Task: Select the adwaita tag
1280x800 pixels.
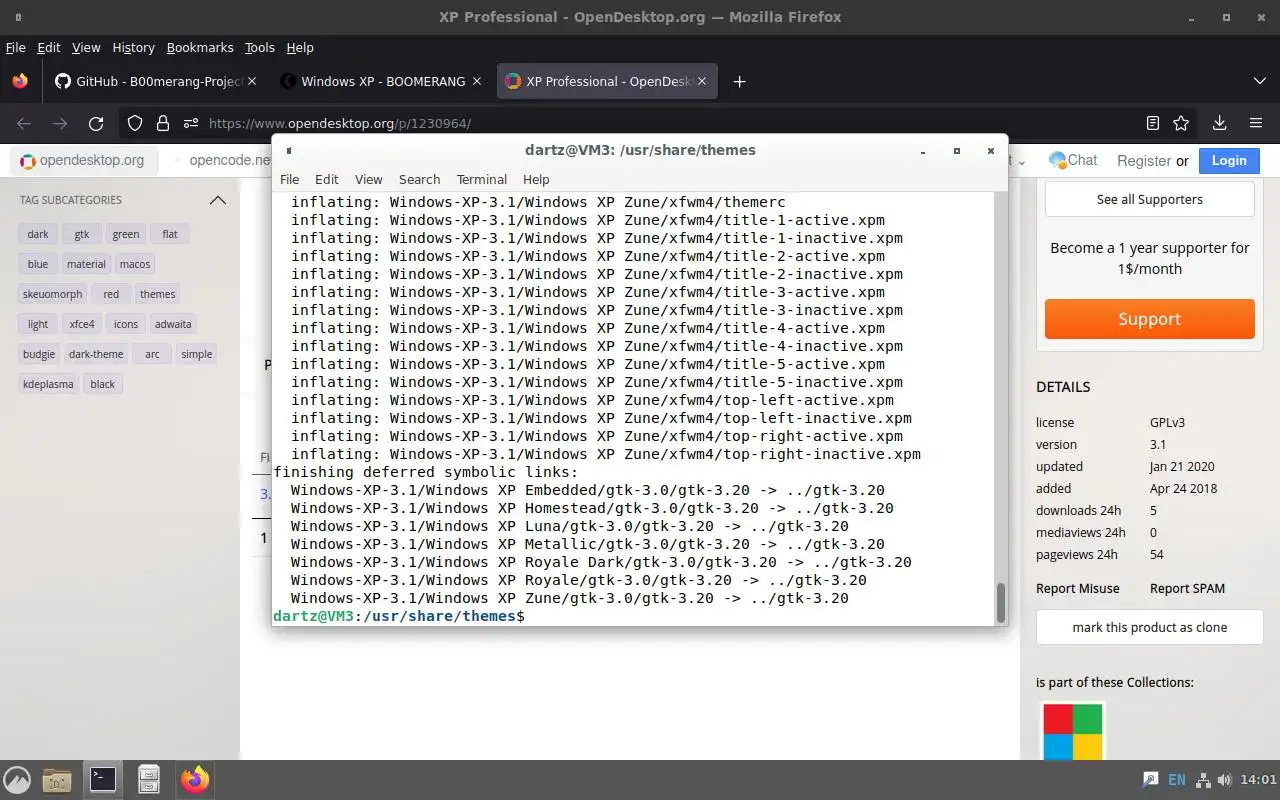Action: (173, 324)
